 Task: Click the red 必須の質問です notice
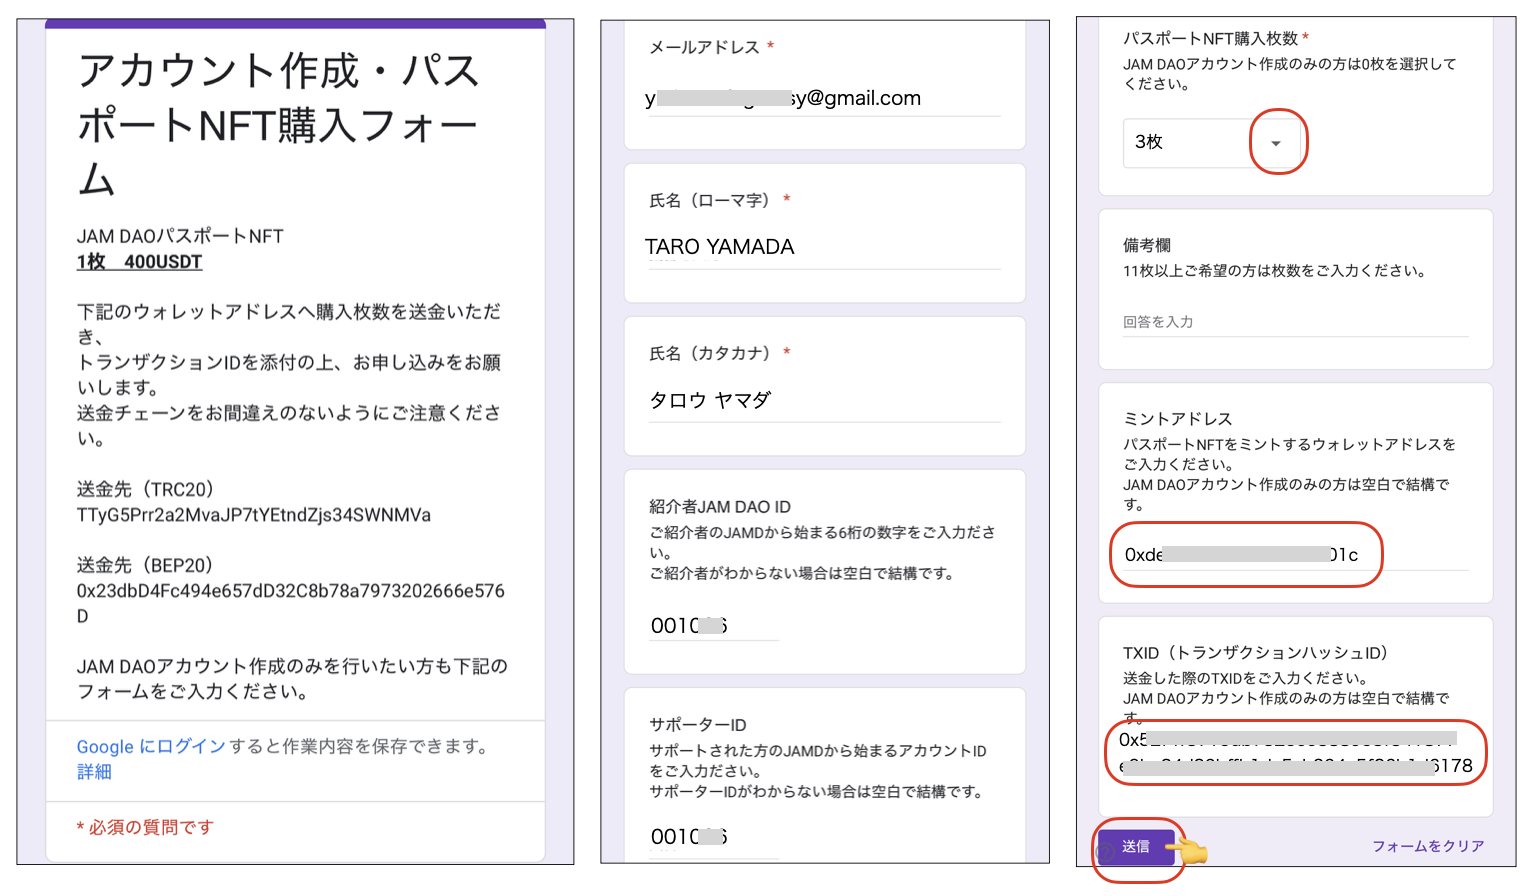tap(145, 827)
